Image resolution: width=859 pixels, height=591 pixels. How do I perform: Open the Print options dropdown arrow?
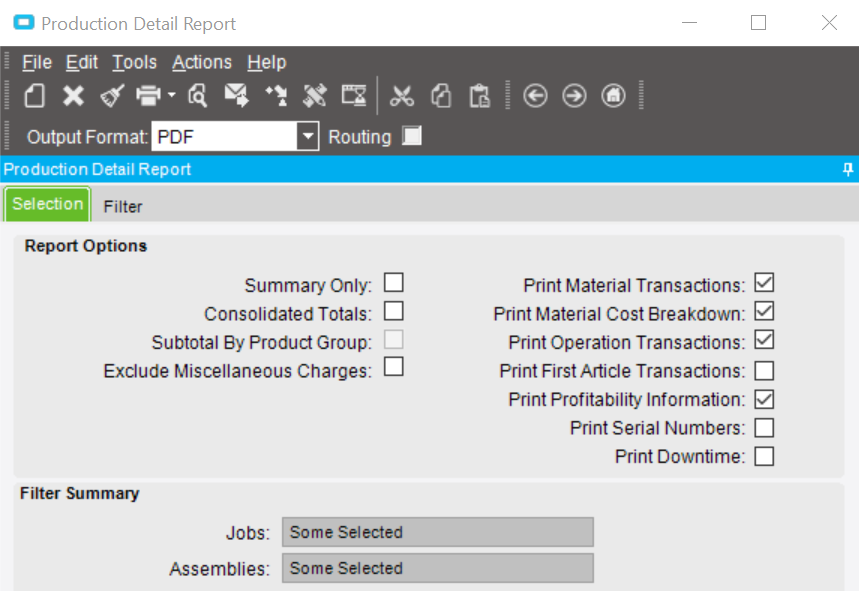(x=171, y=95)
